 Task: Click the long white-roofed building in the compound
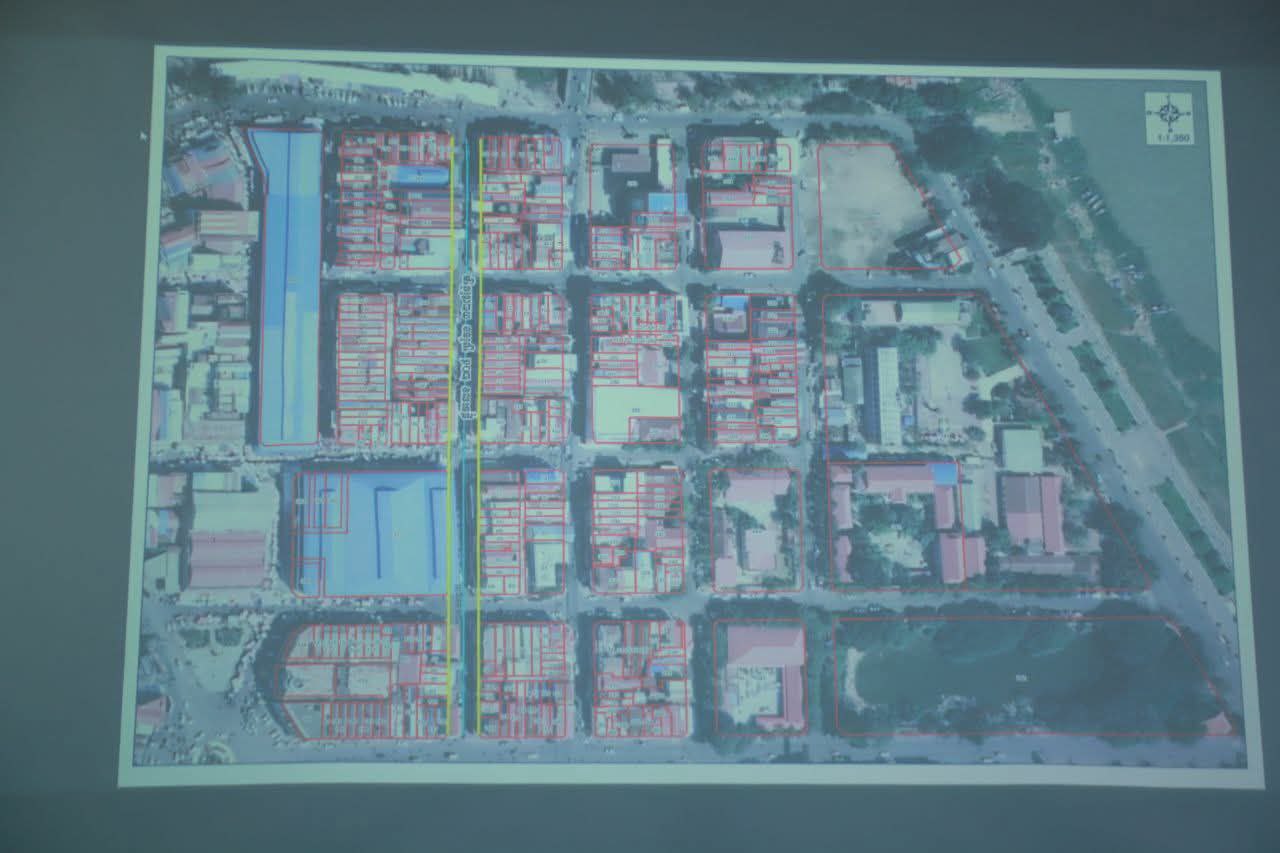[x=885, y=395]
